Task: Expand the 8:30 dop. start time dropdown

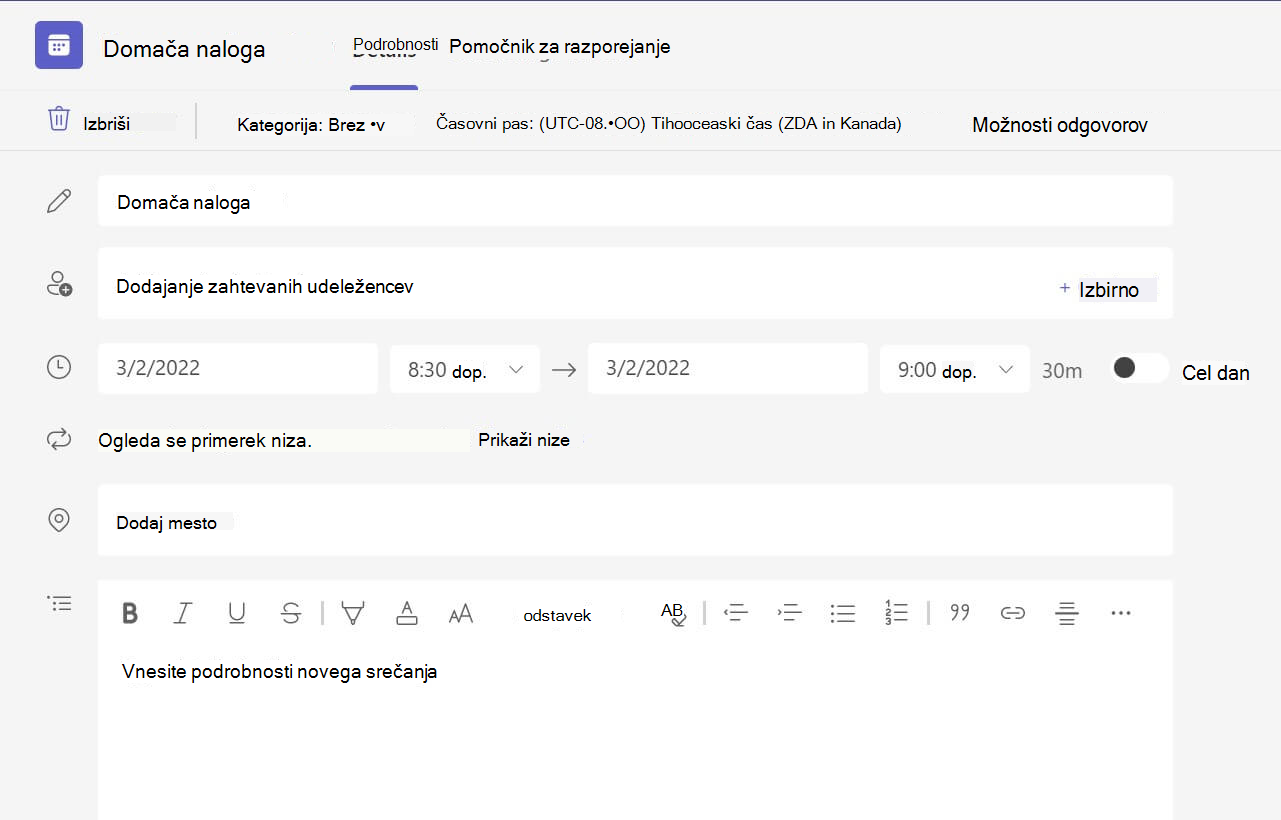Action: click(x=465, y=369)
